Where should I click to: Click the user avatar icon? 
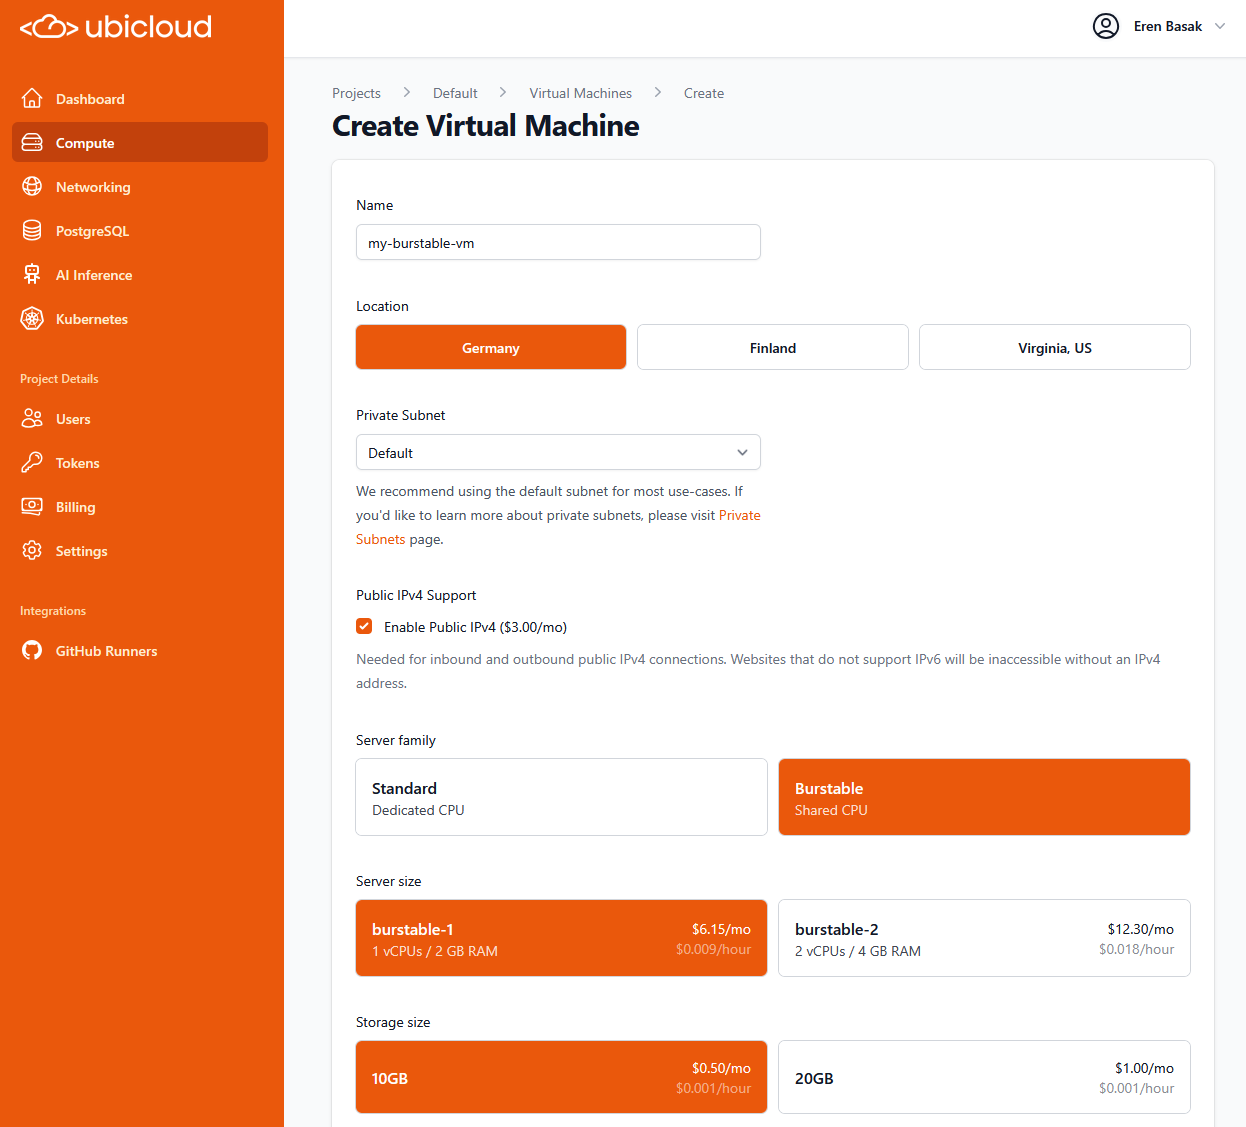pos(1106,26)
